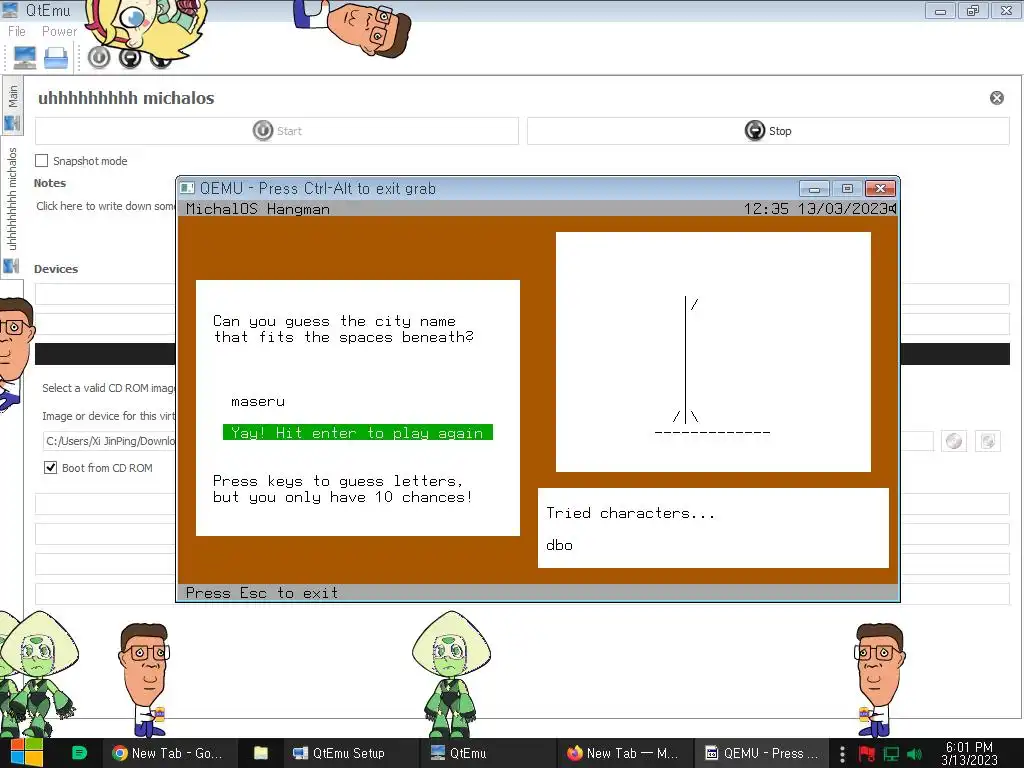Click the Stop machine button
This screenshot has width=1024, height=768.
(768, 131)
